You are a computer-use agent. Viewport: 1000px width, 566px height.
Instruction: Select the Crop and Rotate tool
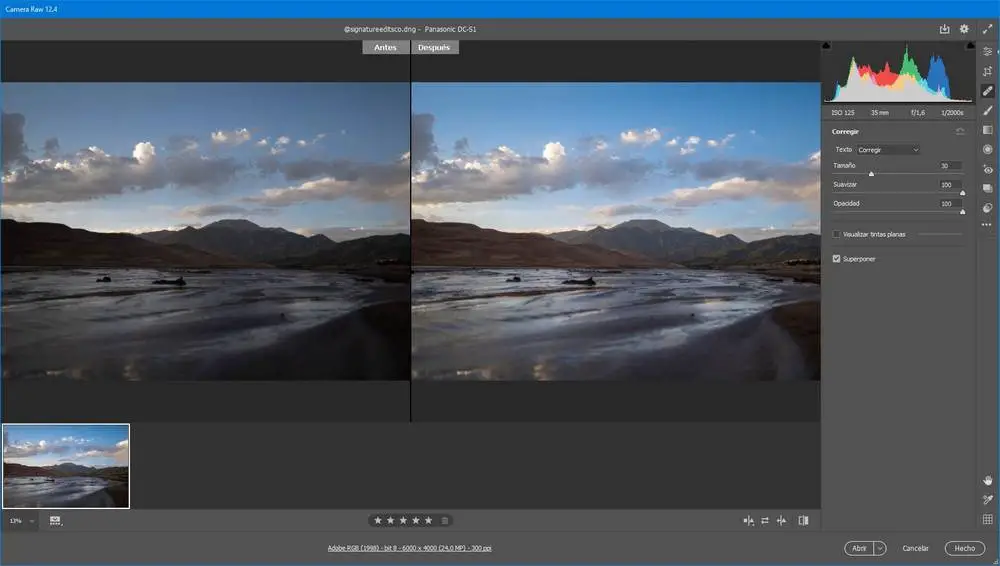pyautogui.click(x=988, y=71)
